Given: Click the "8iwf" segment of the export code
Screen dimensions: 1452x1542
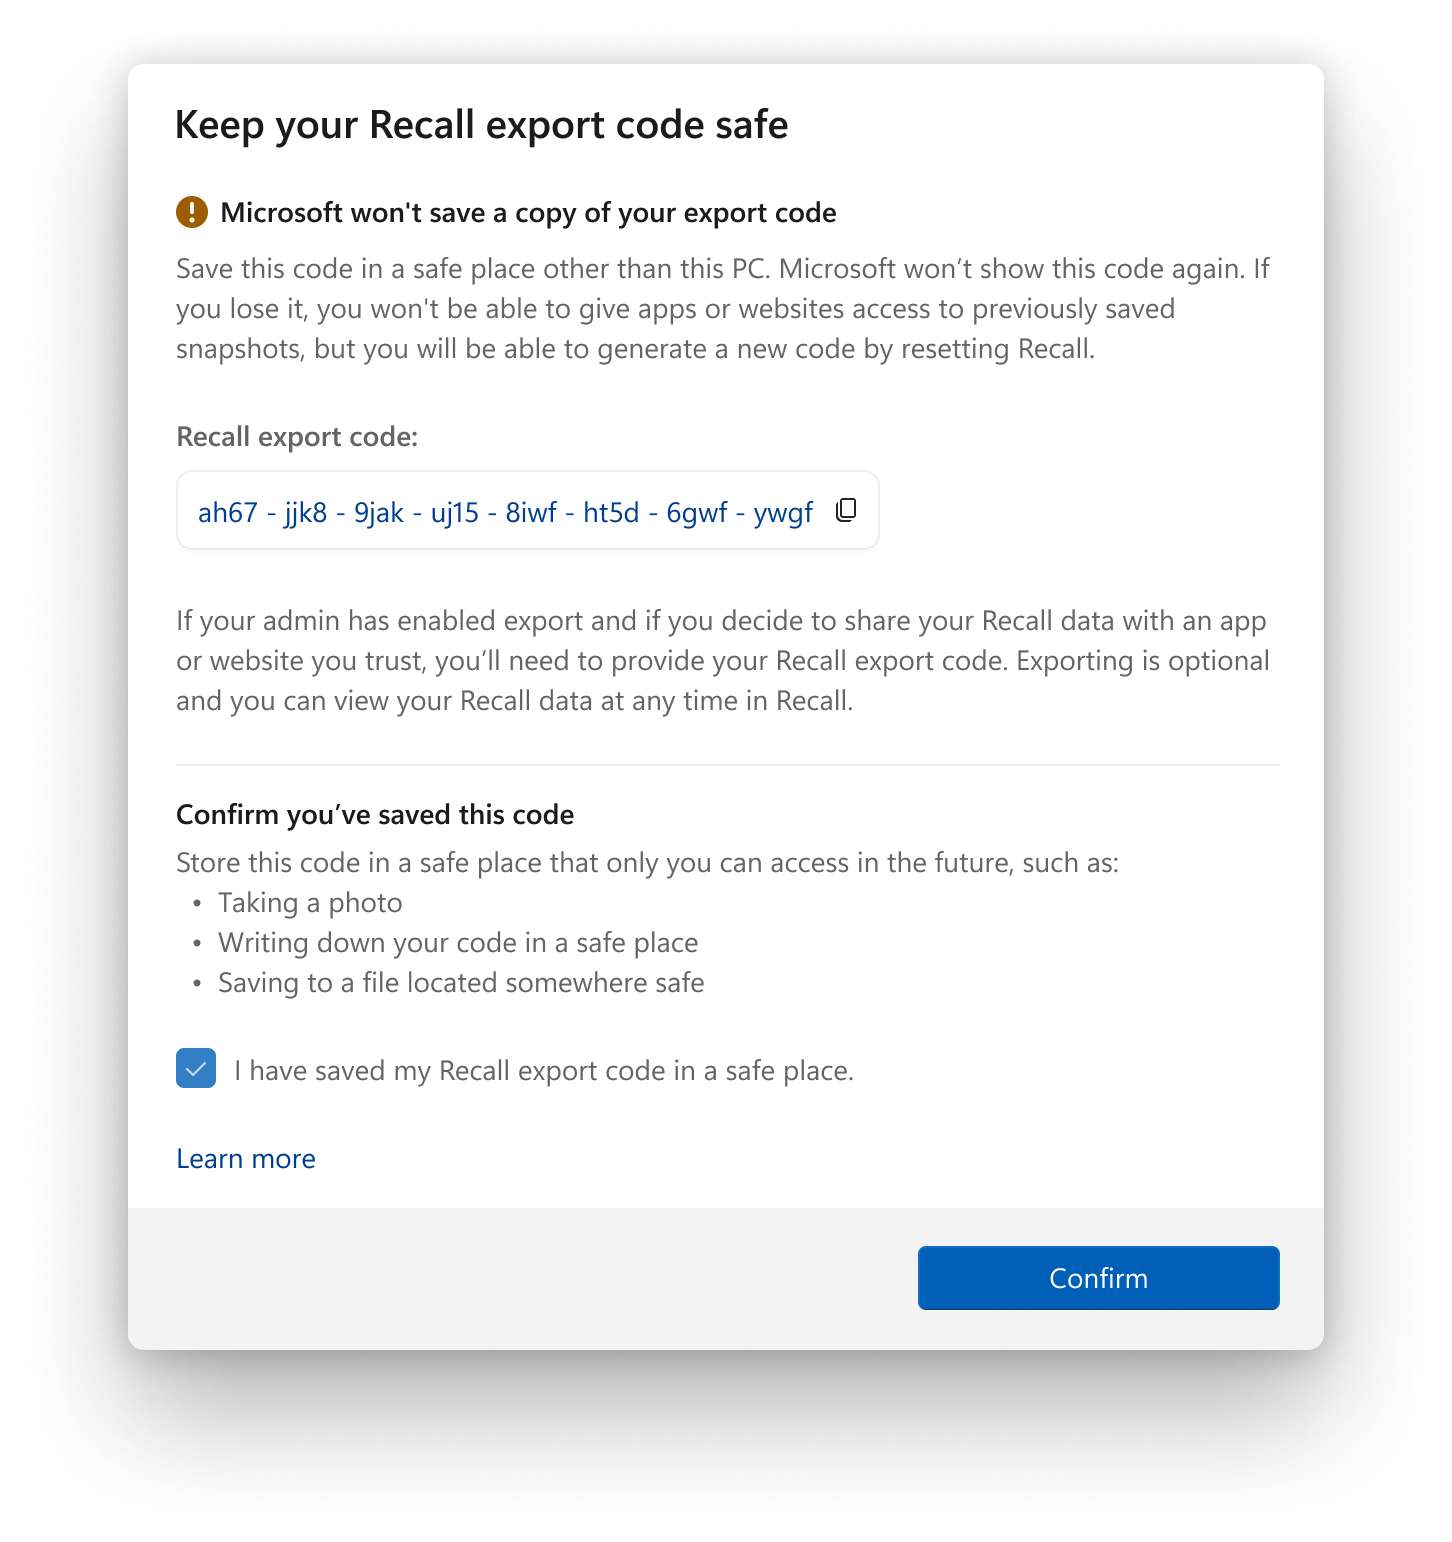Looking at the screenshot, I should [x=531, y=512].
